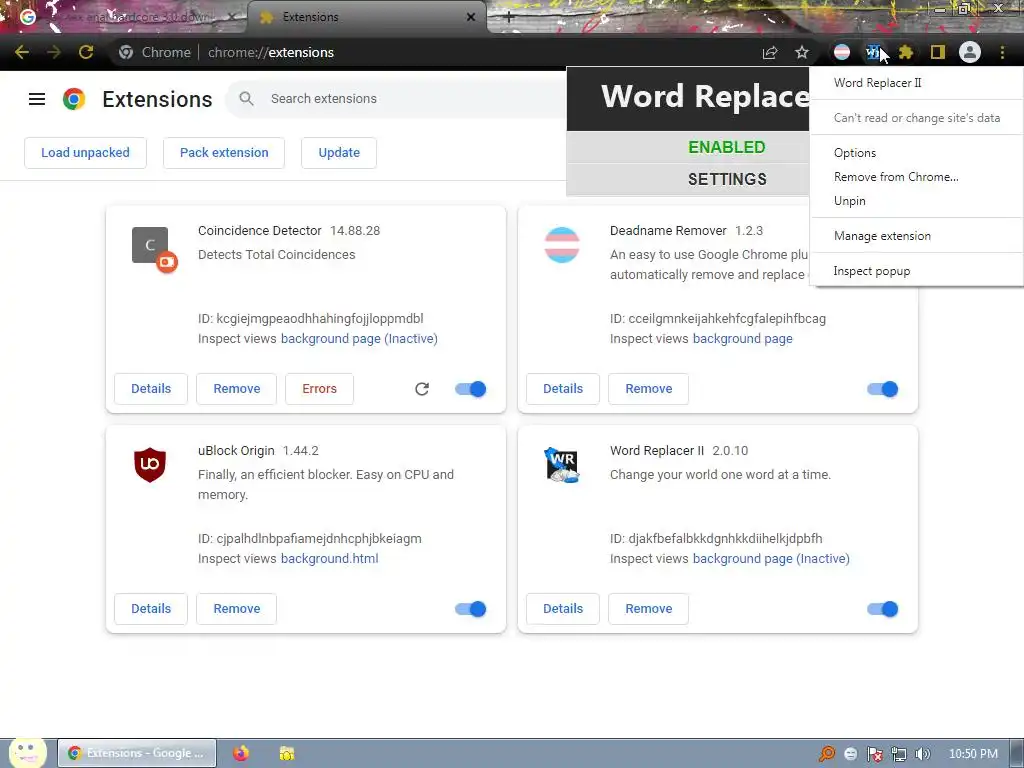Screen dimensions: 1024x768
Task: Open the Extensions hamburger side menu
Action: pos(37,99)
